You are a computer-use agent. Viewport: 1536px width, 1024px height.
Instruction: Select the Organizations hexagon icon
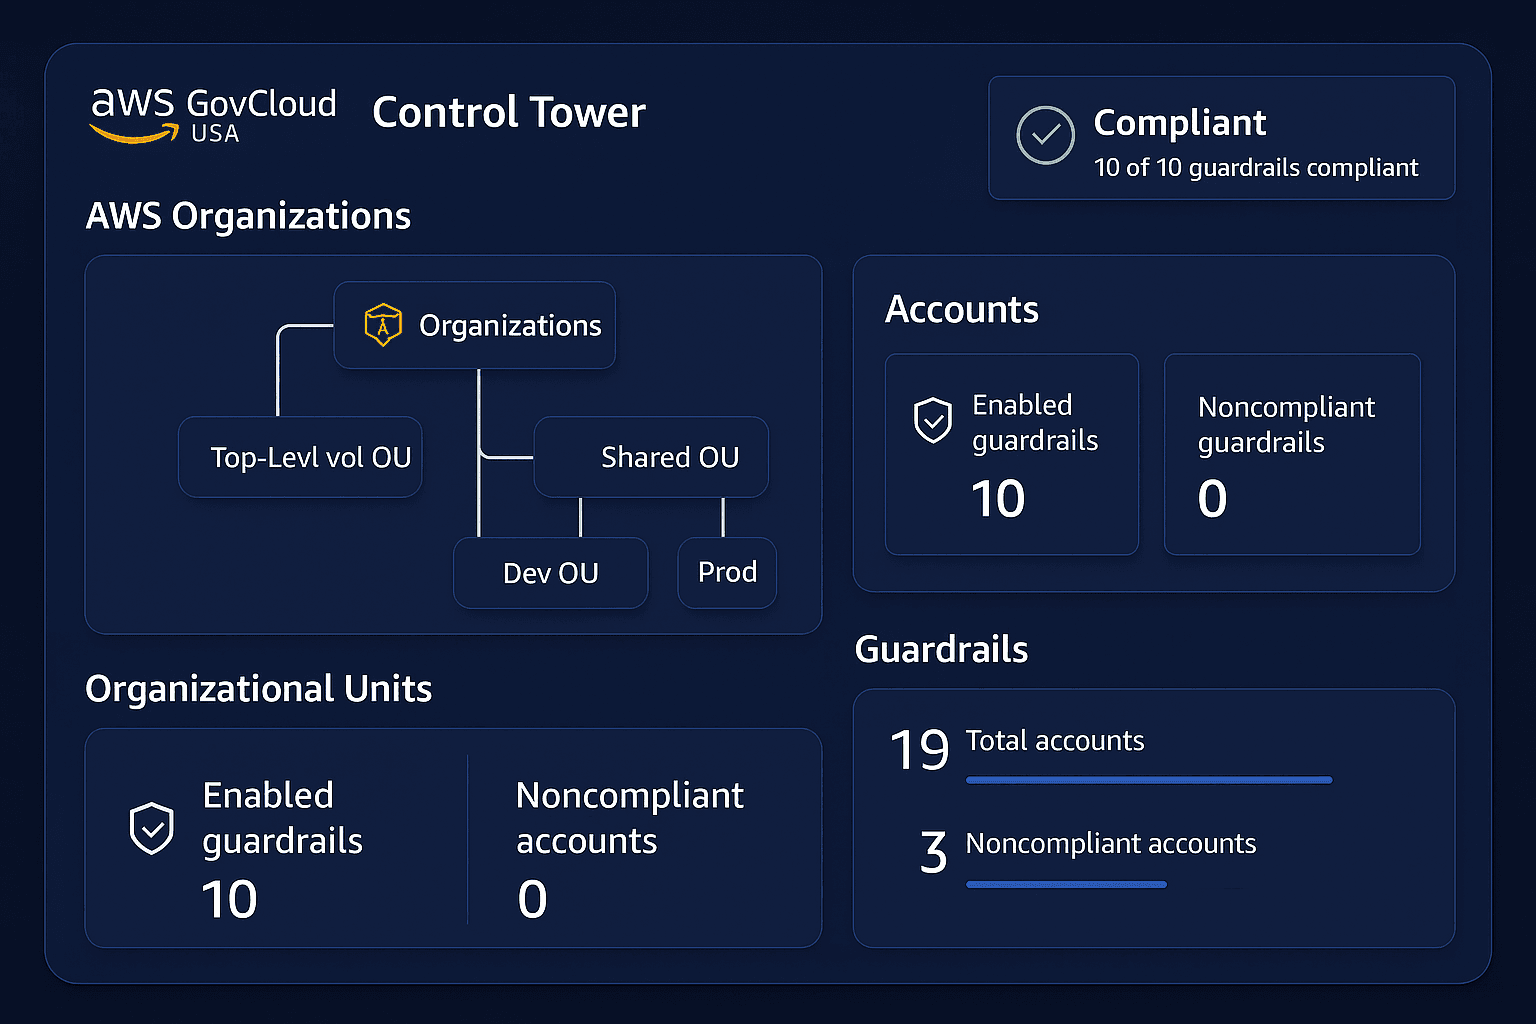[383, 324]
